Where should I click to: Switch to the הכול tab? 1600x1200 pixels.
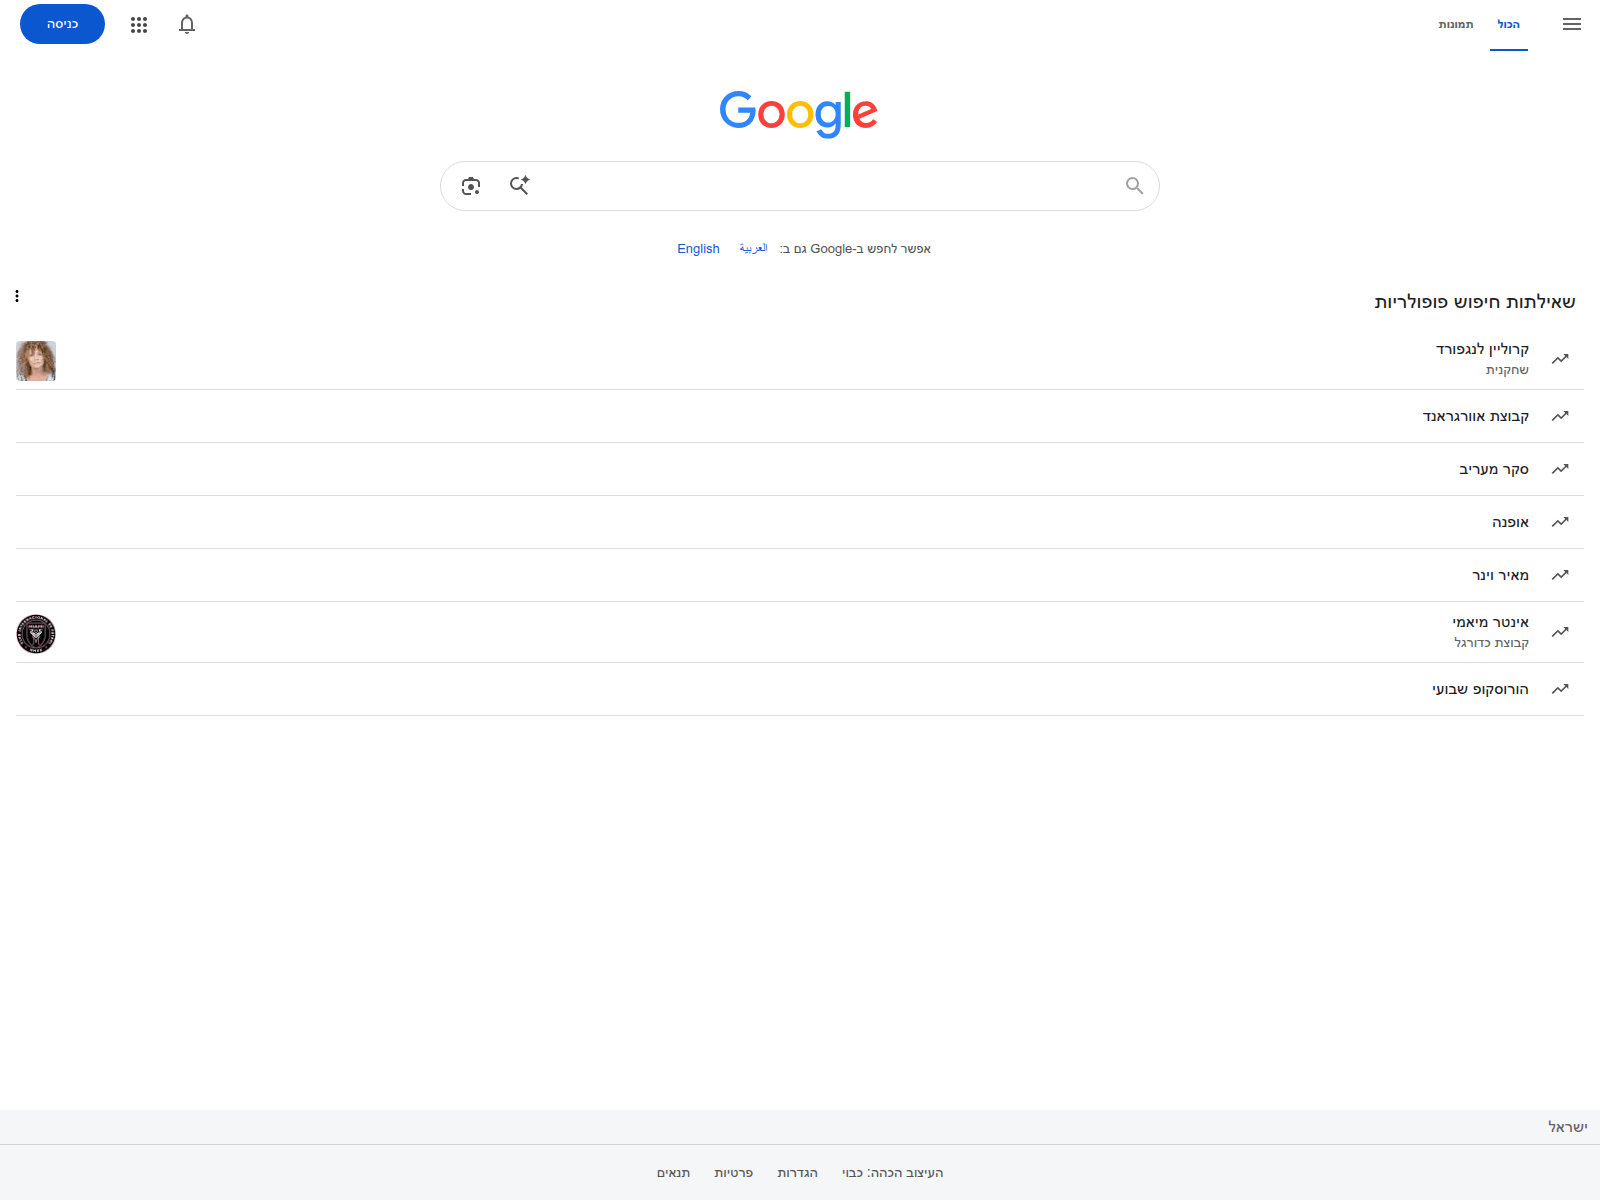[1508, 25]
